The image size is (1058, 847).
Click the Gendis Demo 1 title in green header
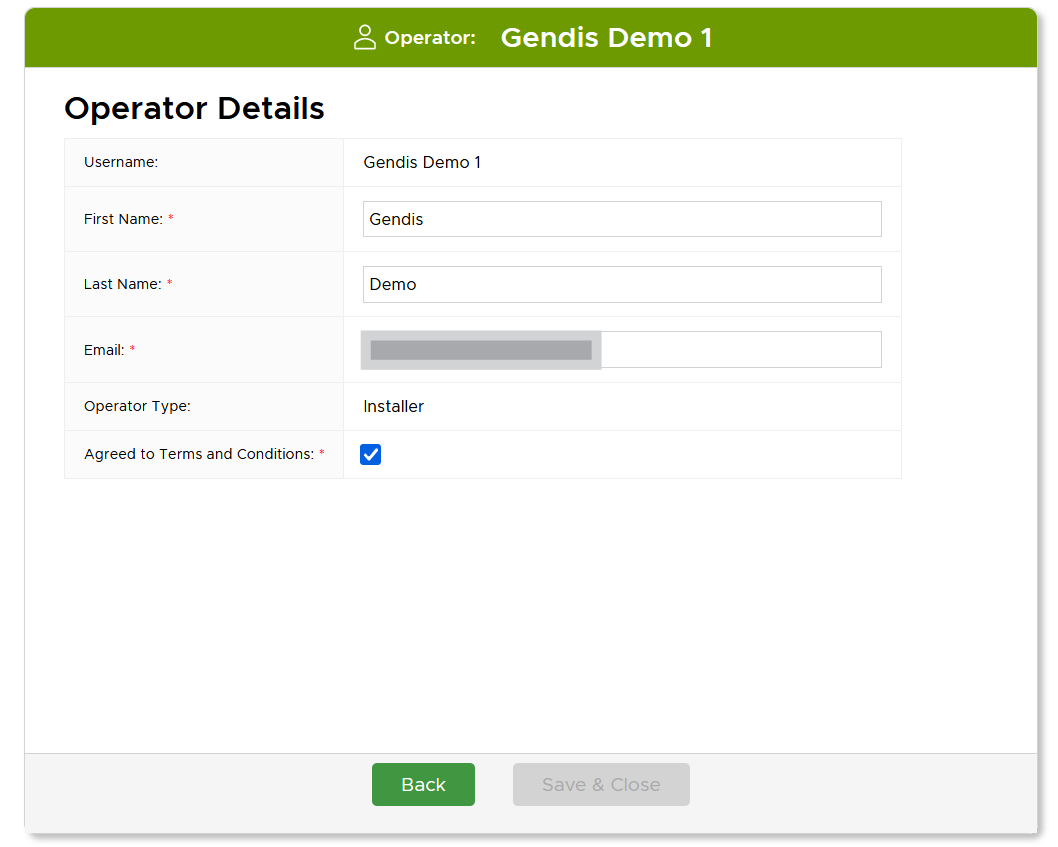pos(606,38)
